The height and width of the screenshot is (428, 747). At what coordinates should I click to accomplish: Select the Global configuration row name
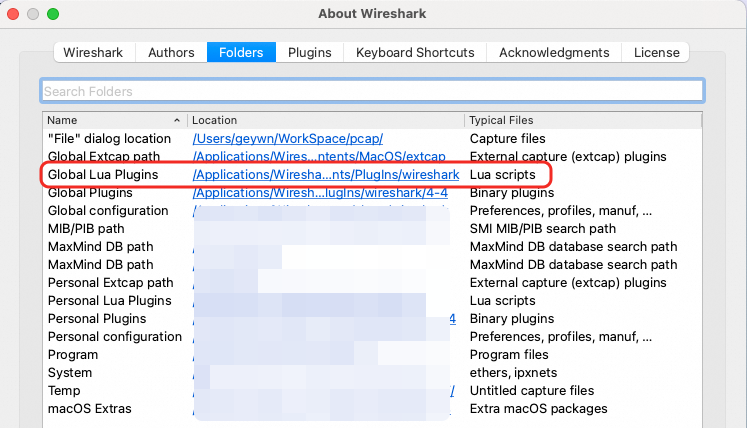(108, 211)
